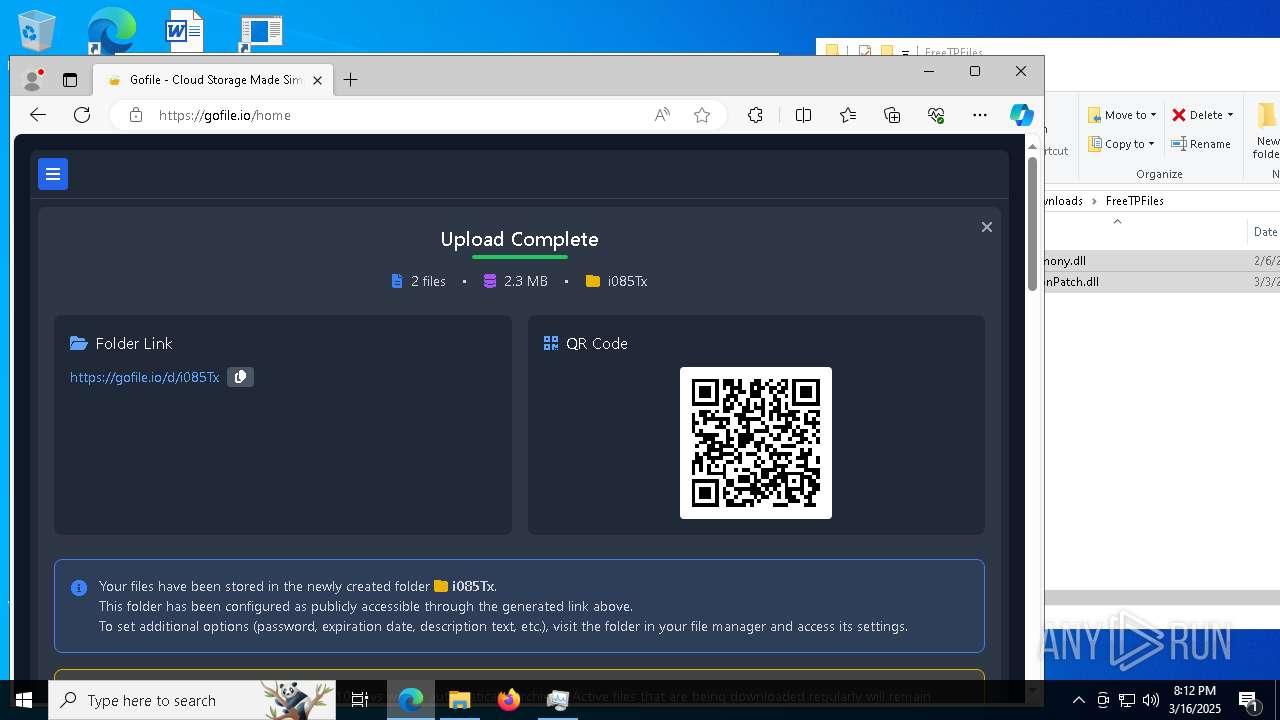Open the taskbar clock showing 8:12 PM
This screenshot has height=720, width=1280.
tap(1195, 700)
